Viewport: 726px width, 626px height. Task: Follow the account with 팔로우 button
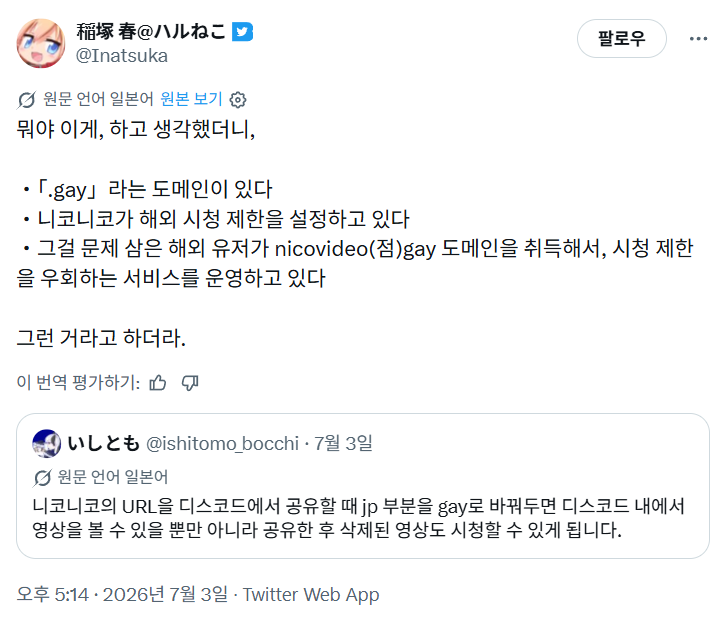(x=621, y=38)
